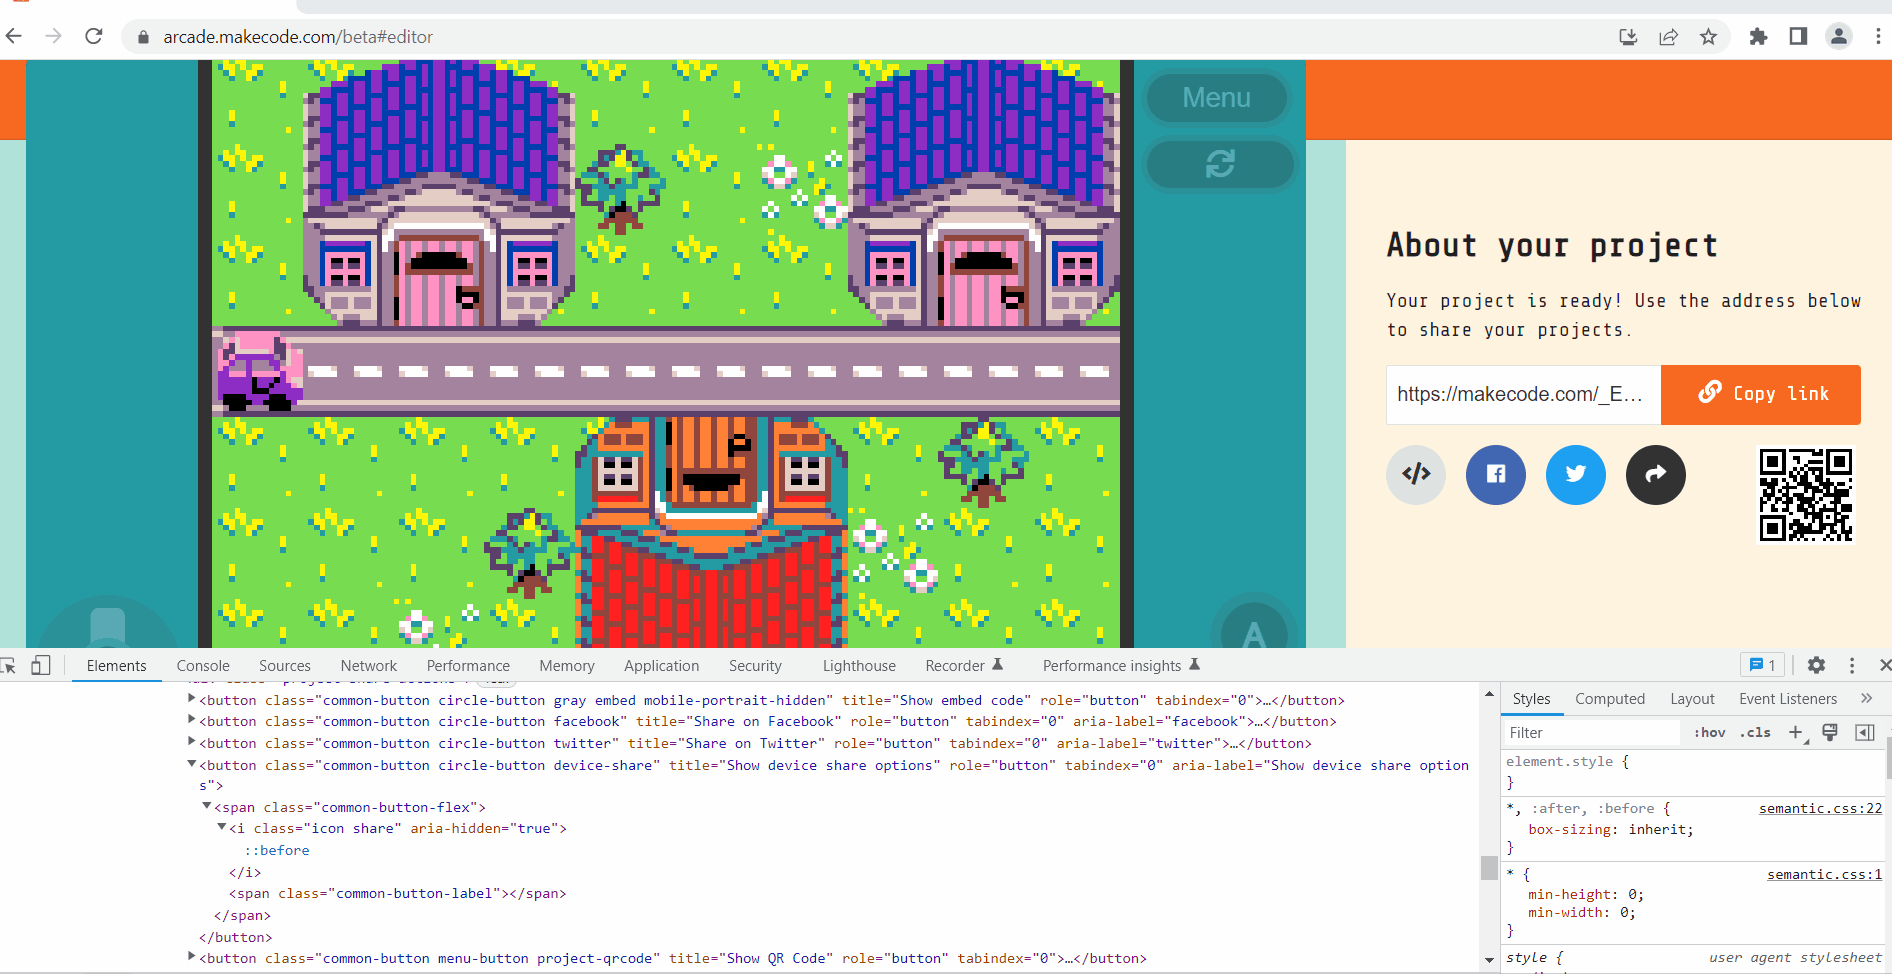Viewport: 1892px width, 974px height.
Task: Open the Application tab
Action: [662, 666]
